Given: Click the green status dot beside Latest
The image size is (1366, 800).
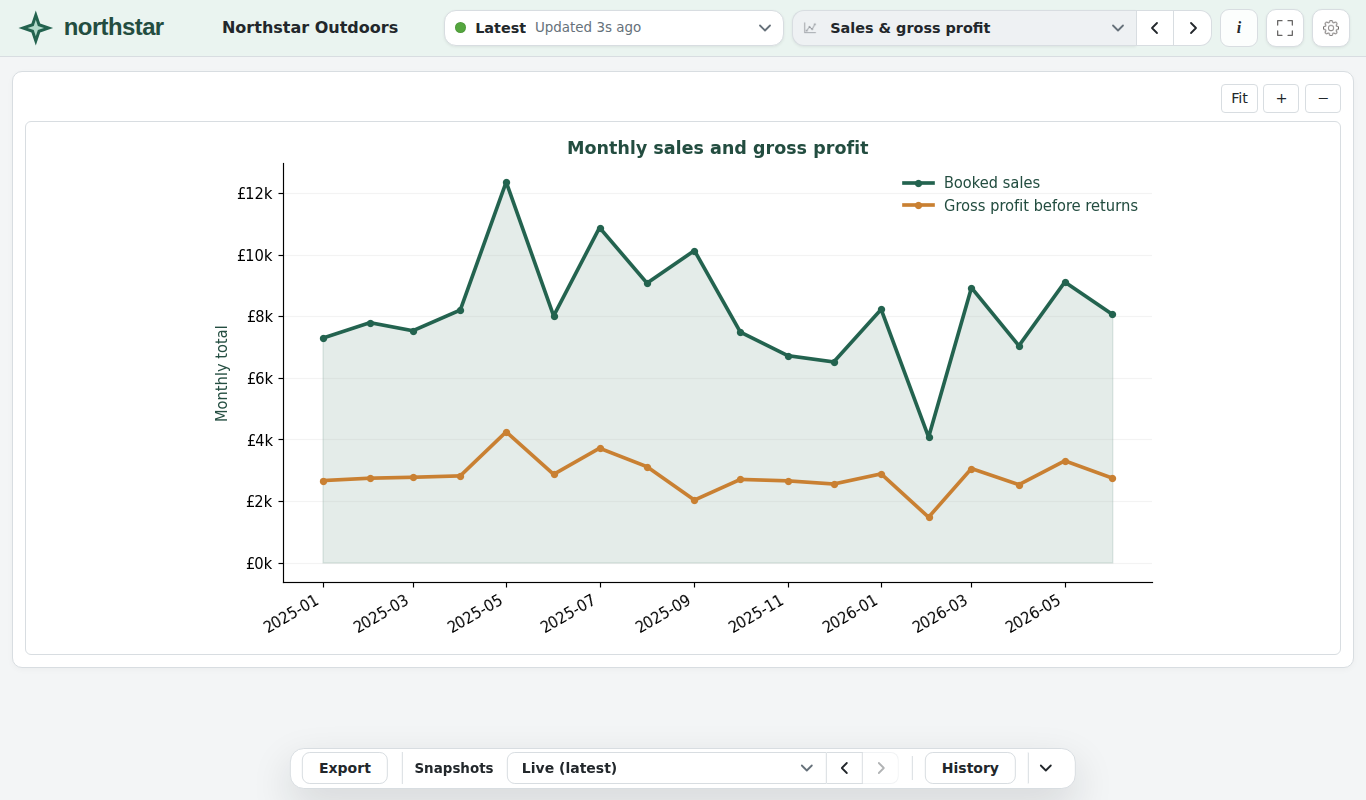Looking at the screenshot, I should pyautogui.click(x=460, y=28).
